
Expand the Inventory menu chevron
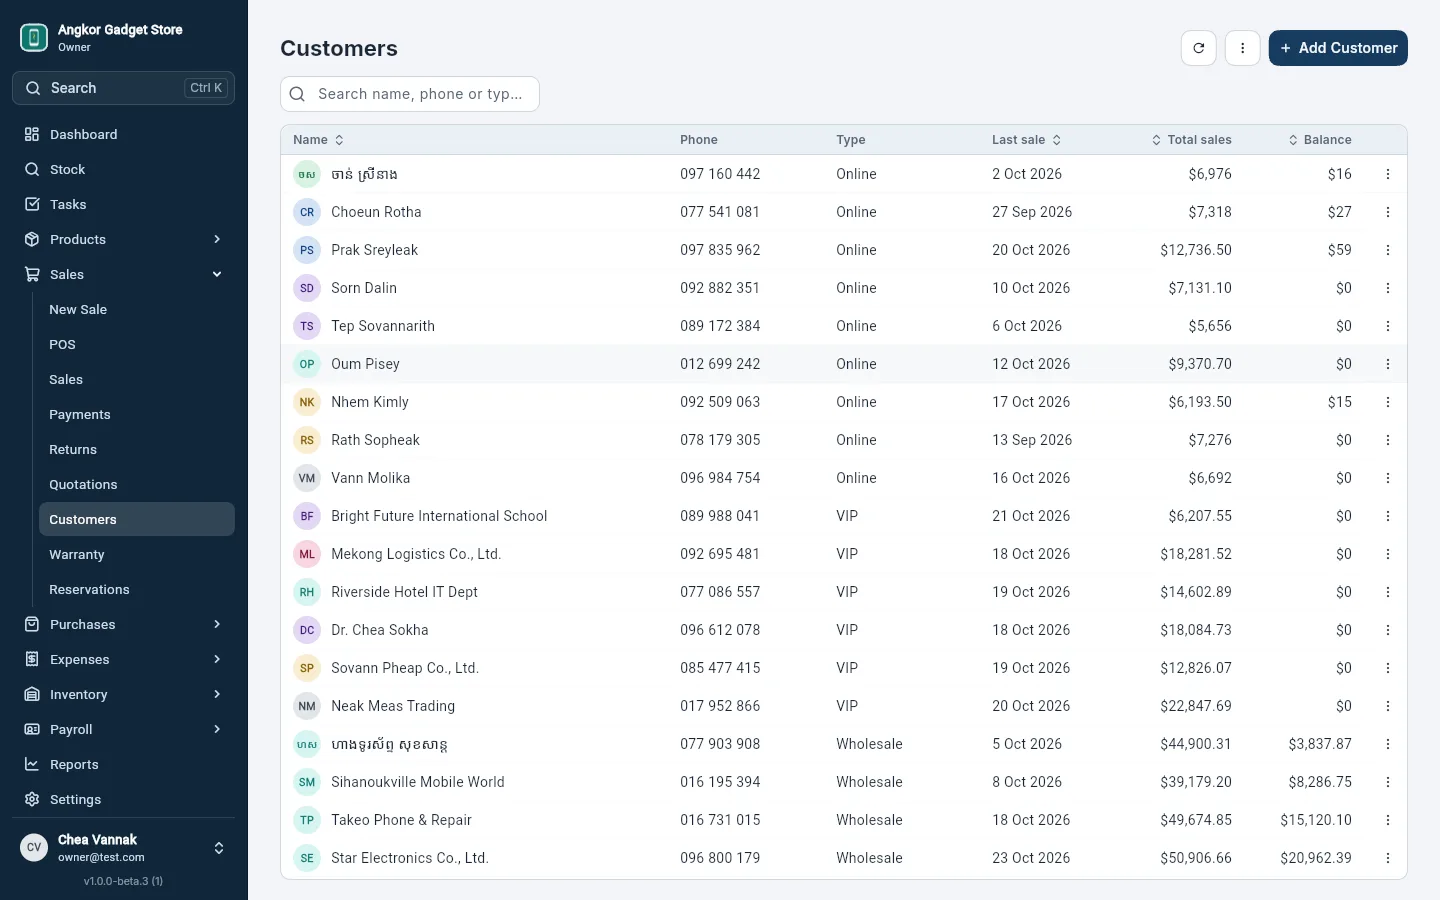point(217,694)
